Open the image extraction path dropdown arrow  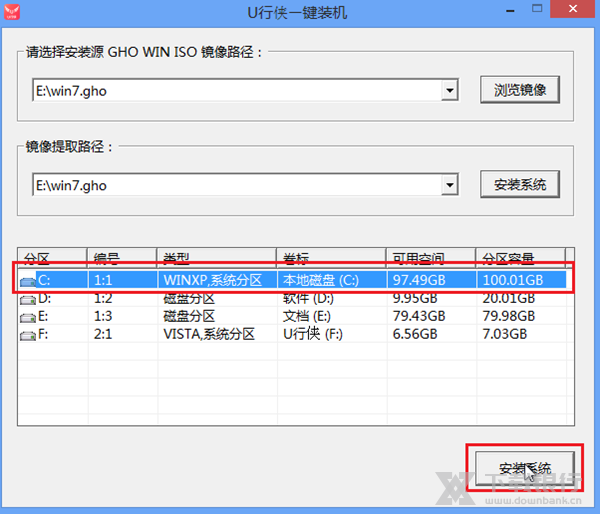(x=450, y=185)
